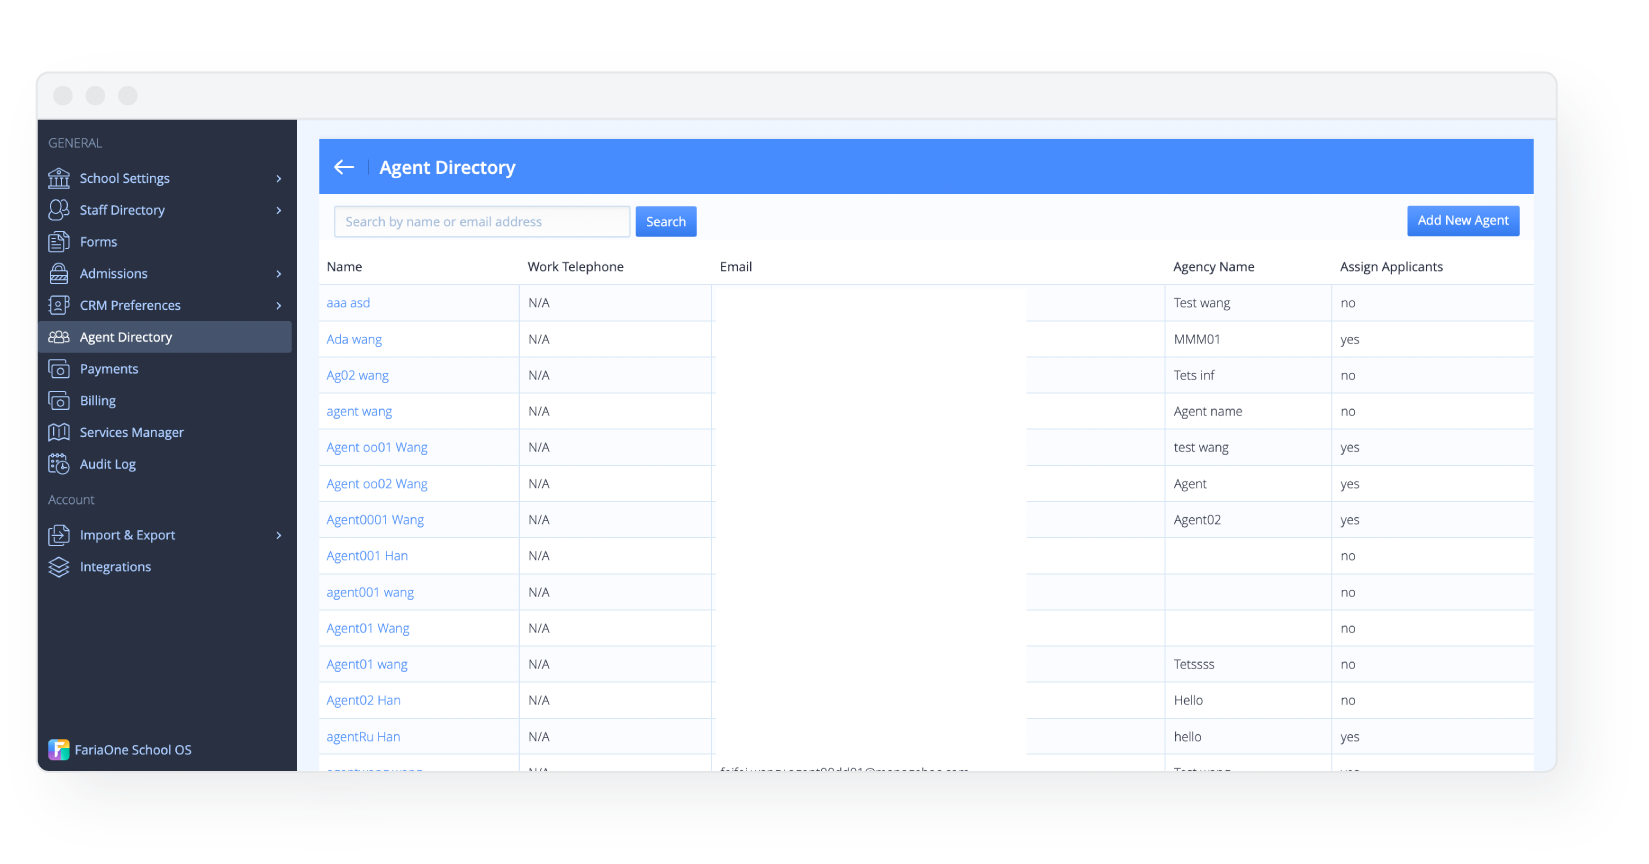Click the Payments icon in sidebar
Image resolution: width=1649 pixels, height=864 pixels.
tap(59, 369)
